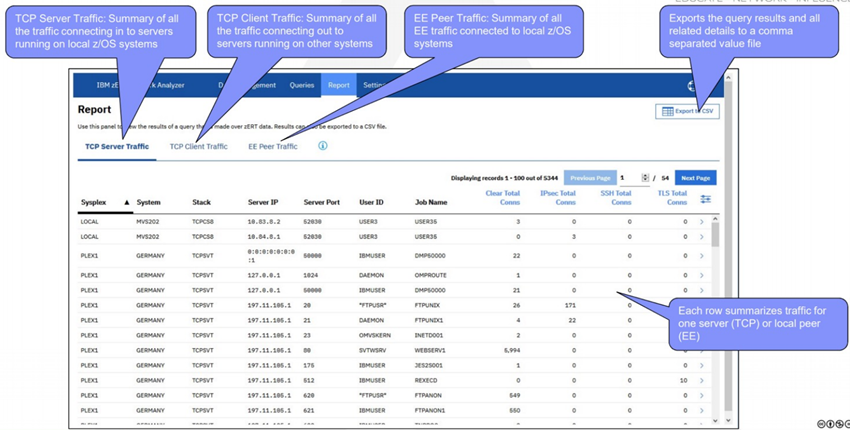Open the Queries menu item
The width and height of the screenshot is (850, 430).
(302, 85)
